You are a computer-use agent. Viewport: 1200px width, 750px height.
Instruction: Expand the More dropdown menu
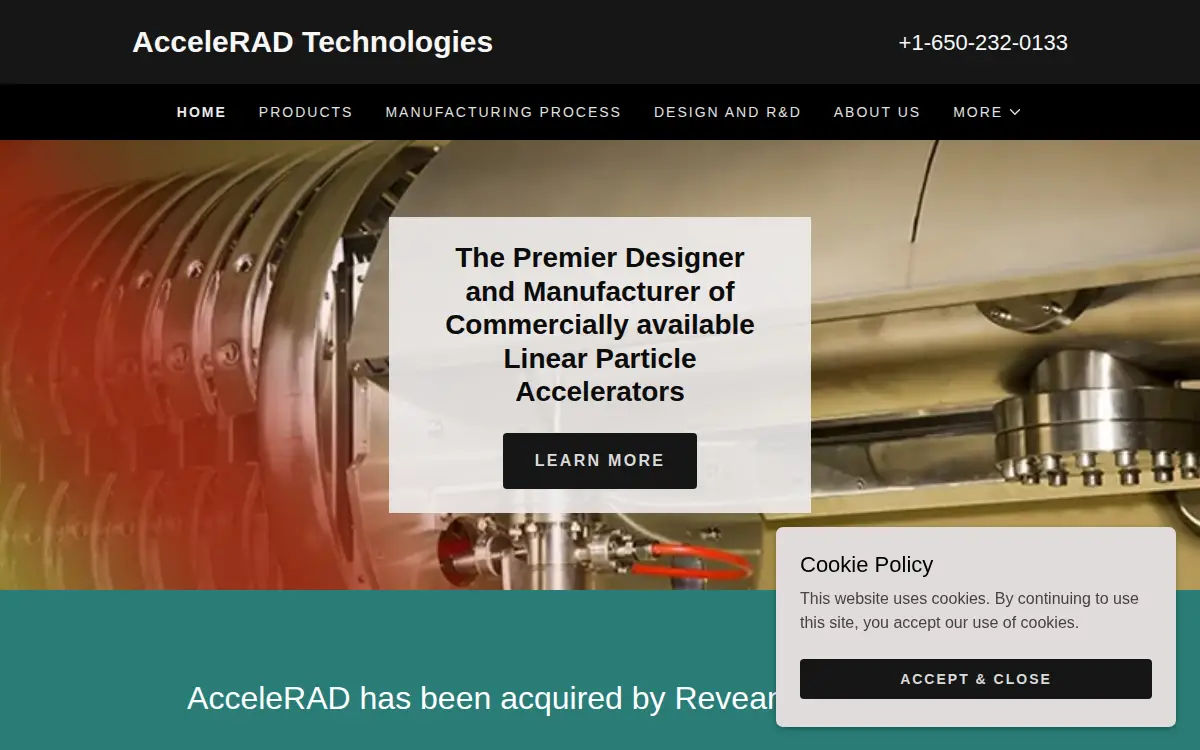[x=987, y=112]
